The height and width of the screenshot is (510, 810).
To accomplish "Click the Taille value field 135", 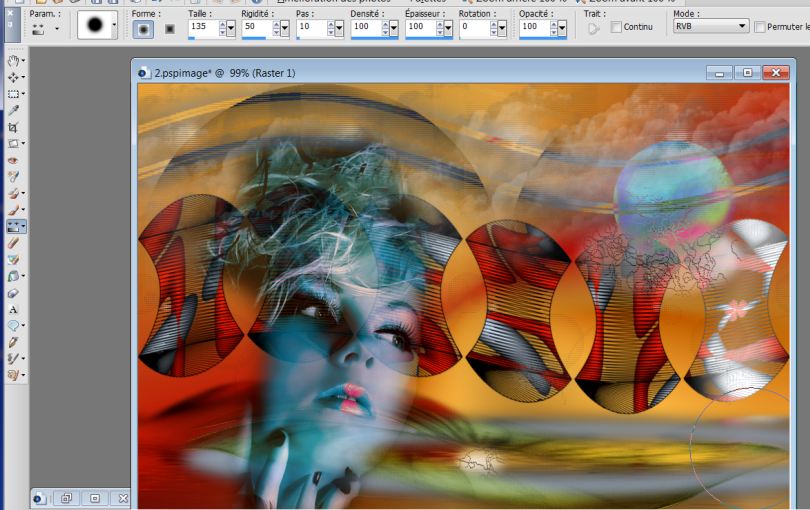I will (x=204, y=27).
